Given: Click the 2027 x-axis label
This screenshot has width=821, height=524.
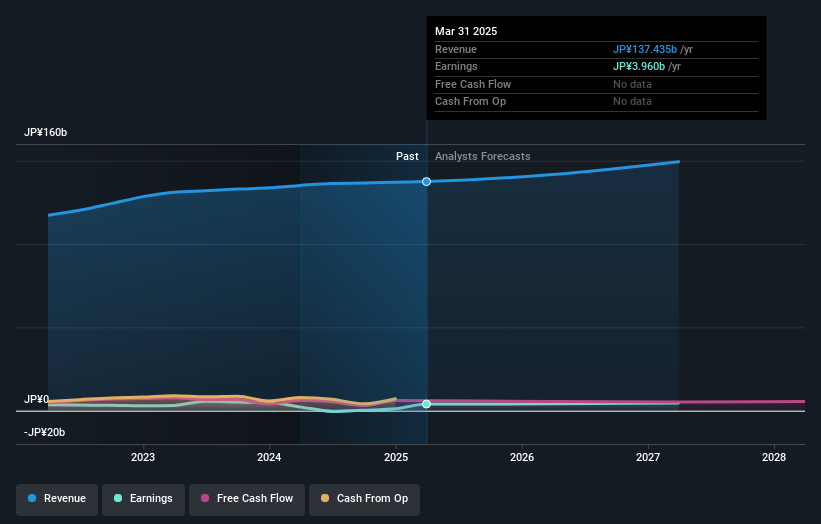Looking at the screenshot, I should [648, 458].
